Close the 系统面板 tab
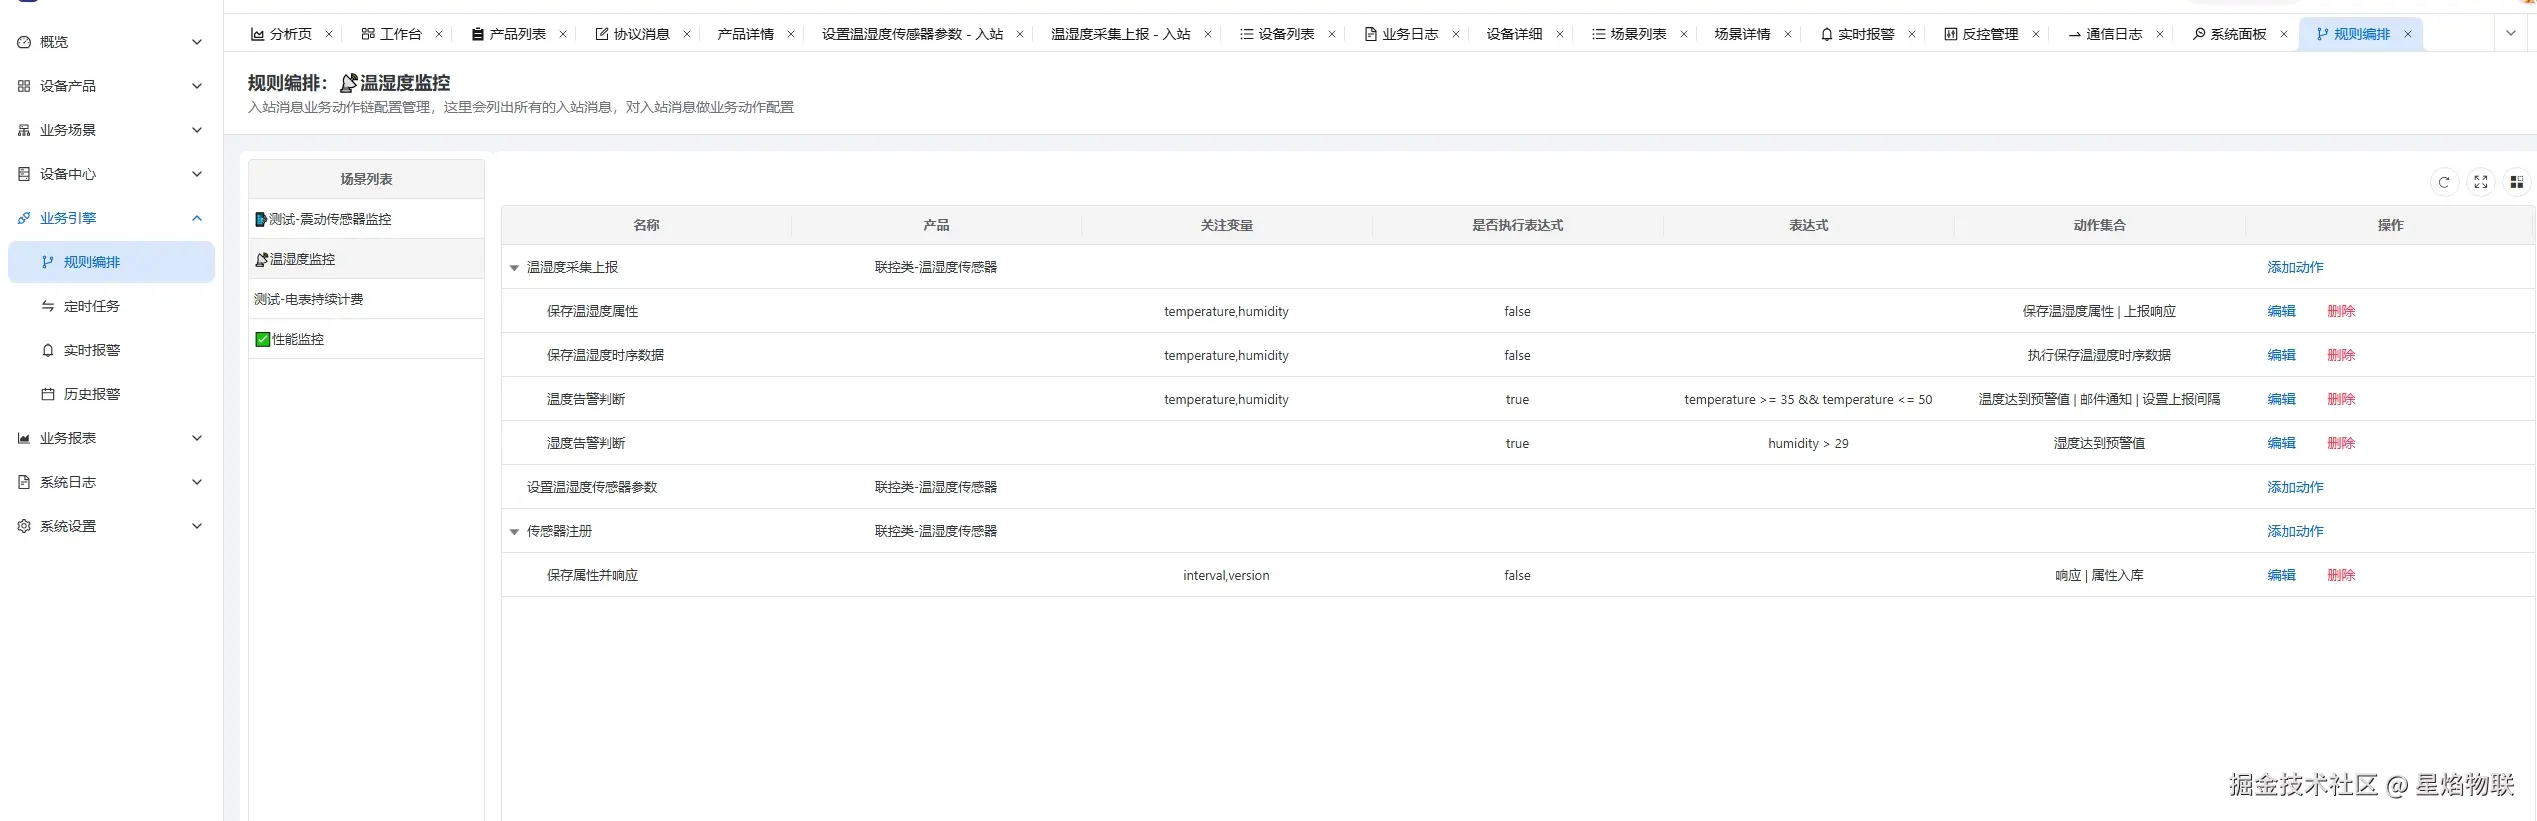 pyautogui.click(x=2284, y=34)
